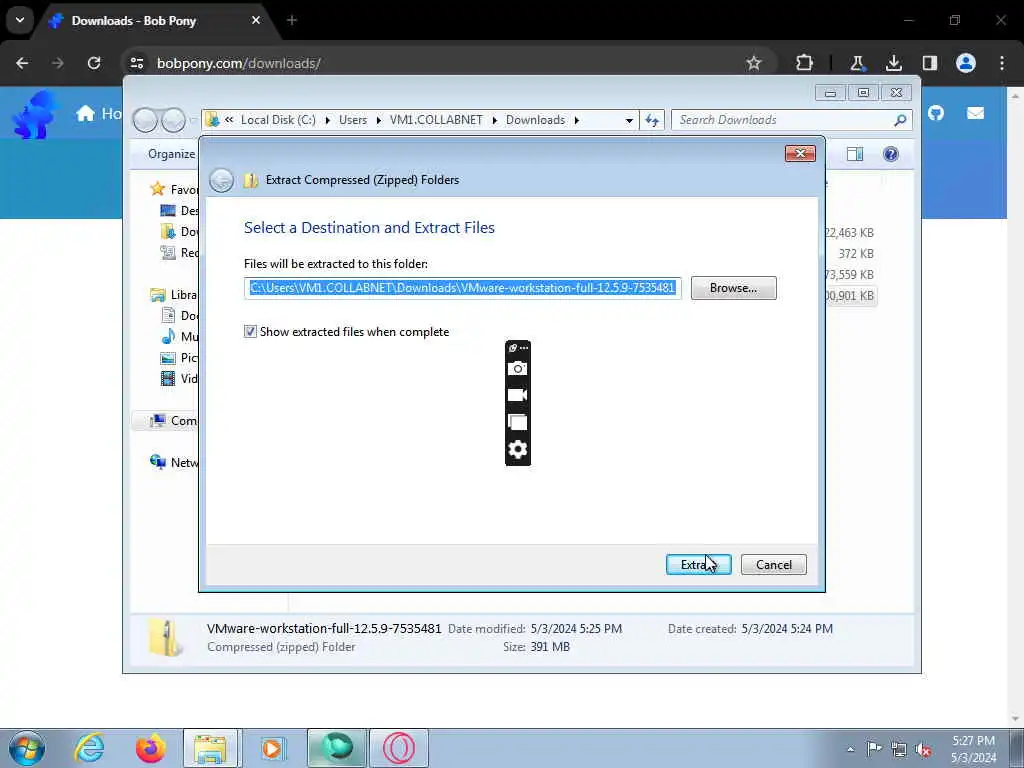The height and width of the screenshot is (768, 1024).
Task: Click the Extract button in the wizard
Action: click(698, 564)
